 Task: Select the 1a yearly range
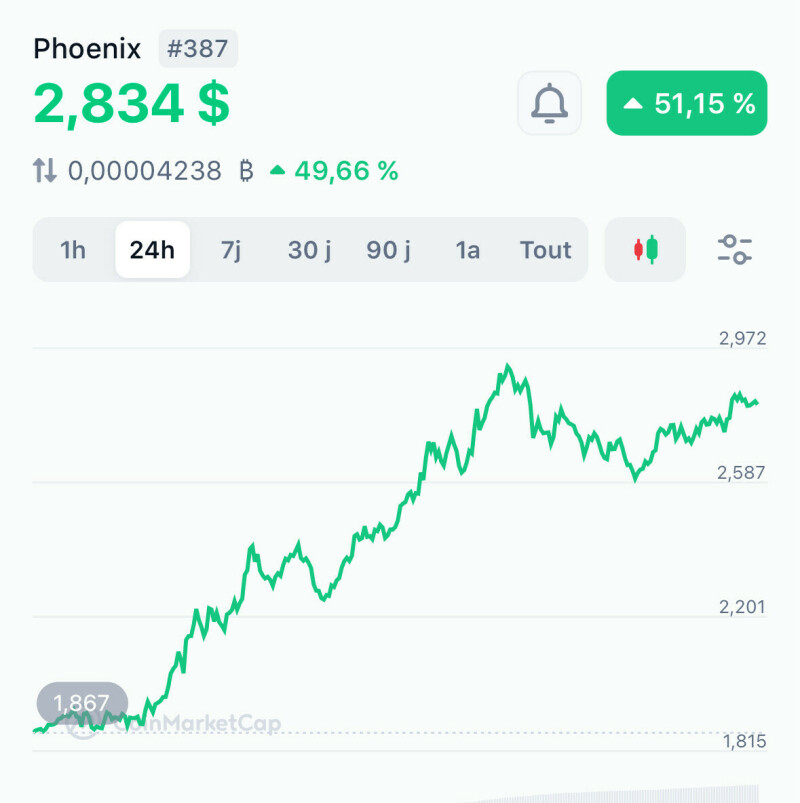467,250
